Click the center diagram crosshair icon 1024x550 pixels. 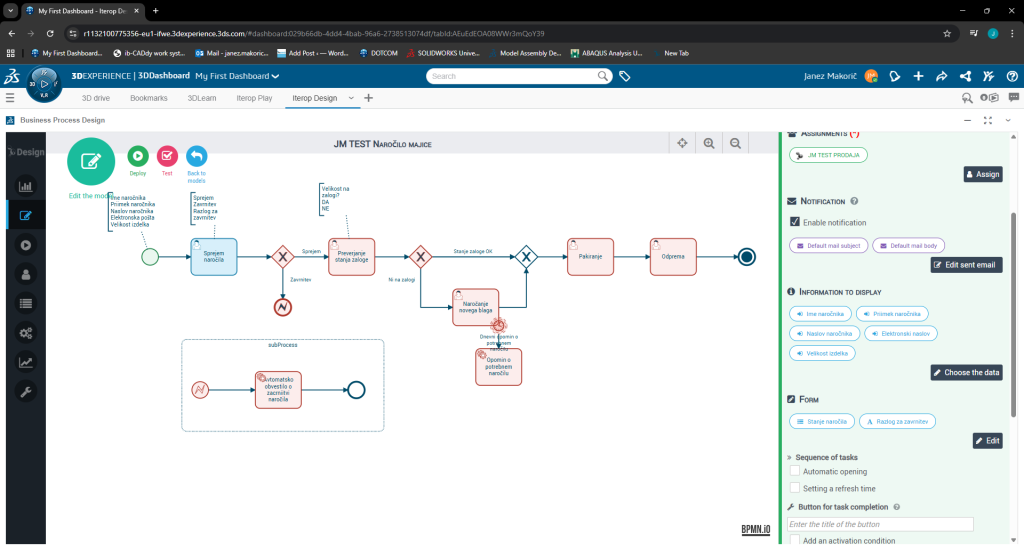pos(682,144)
